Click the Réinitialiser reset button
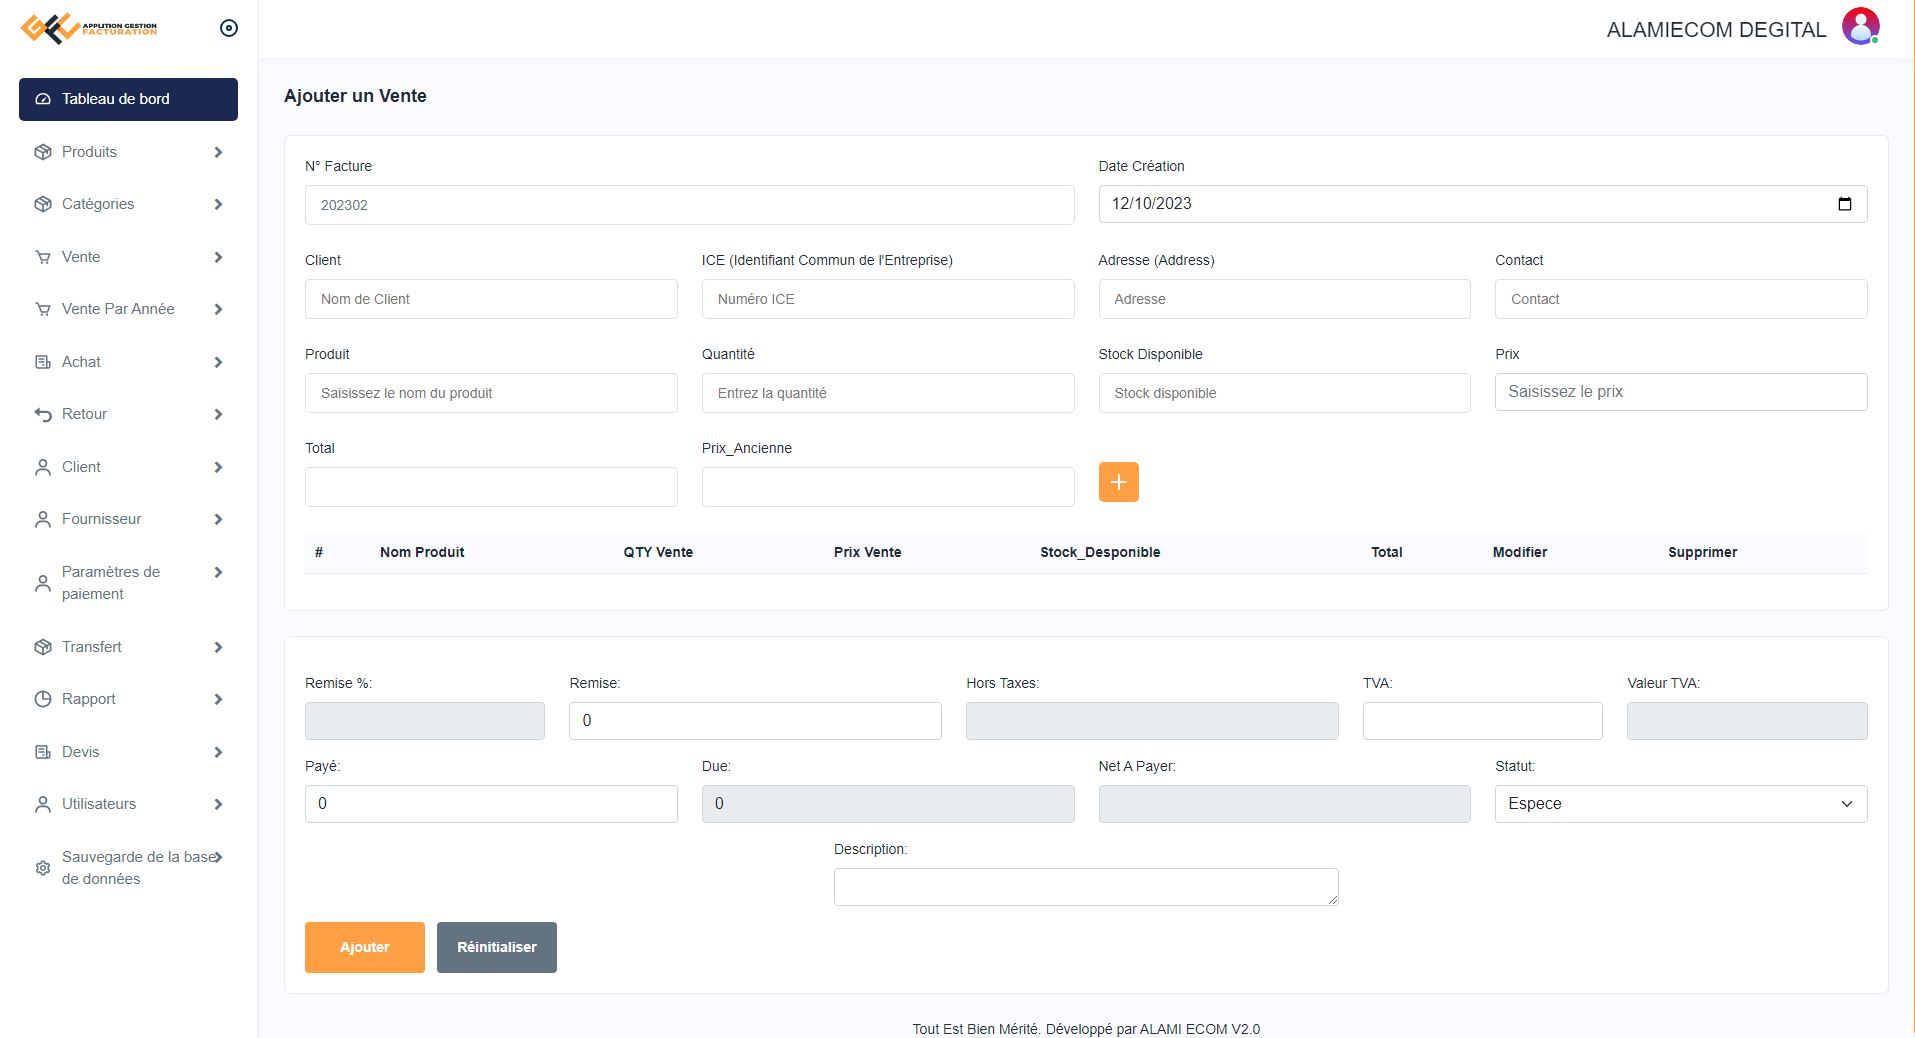1915x1038 pixels. 496,947
